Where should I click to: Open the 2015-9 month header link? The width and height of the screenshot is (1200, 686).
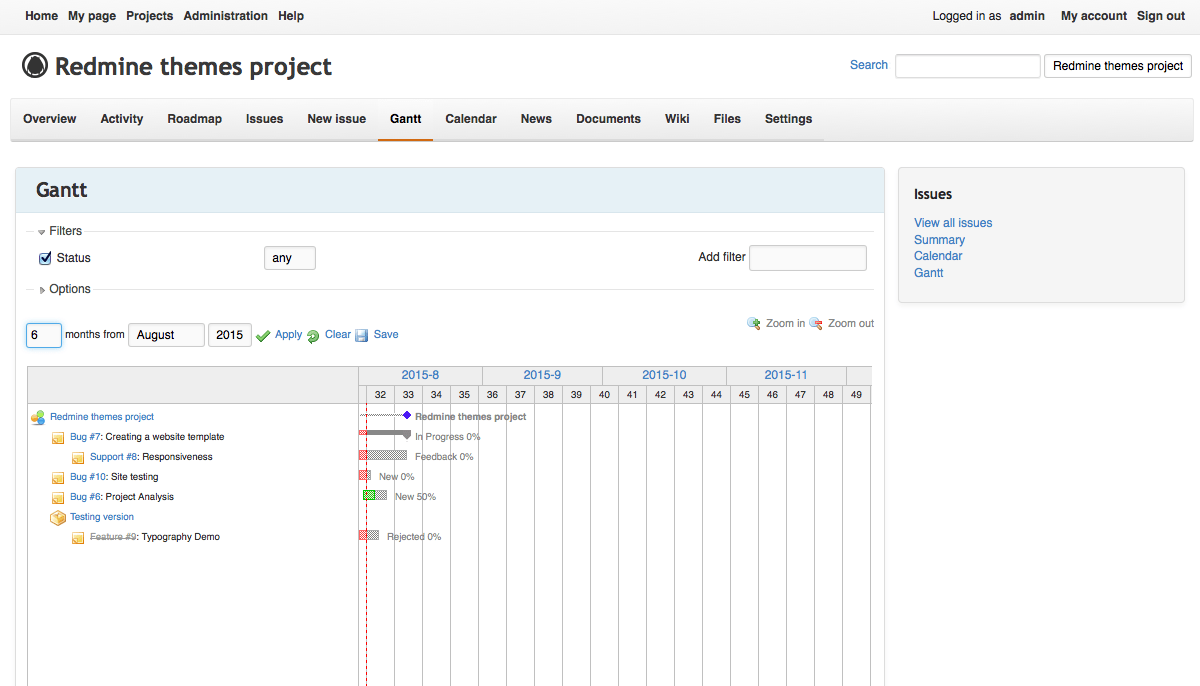pyautogui.click(x=542, y=375)
